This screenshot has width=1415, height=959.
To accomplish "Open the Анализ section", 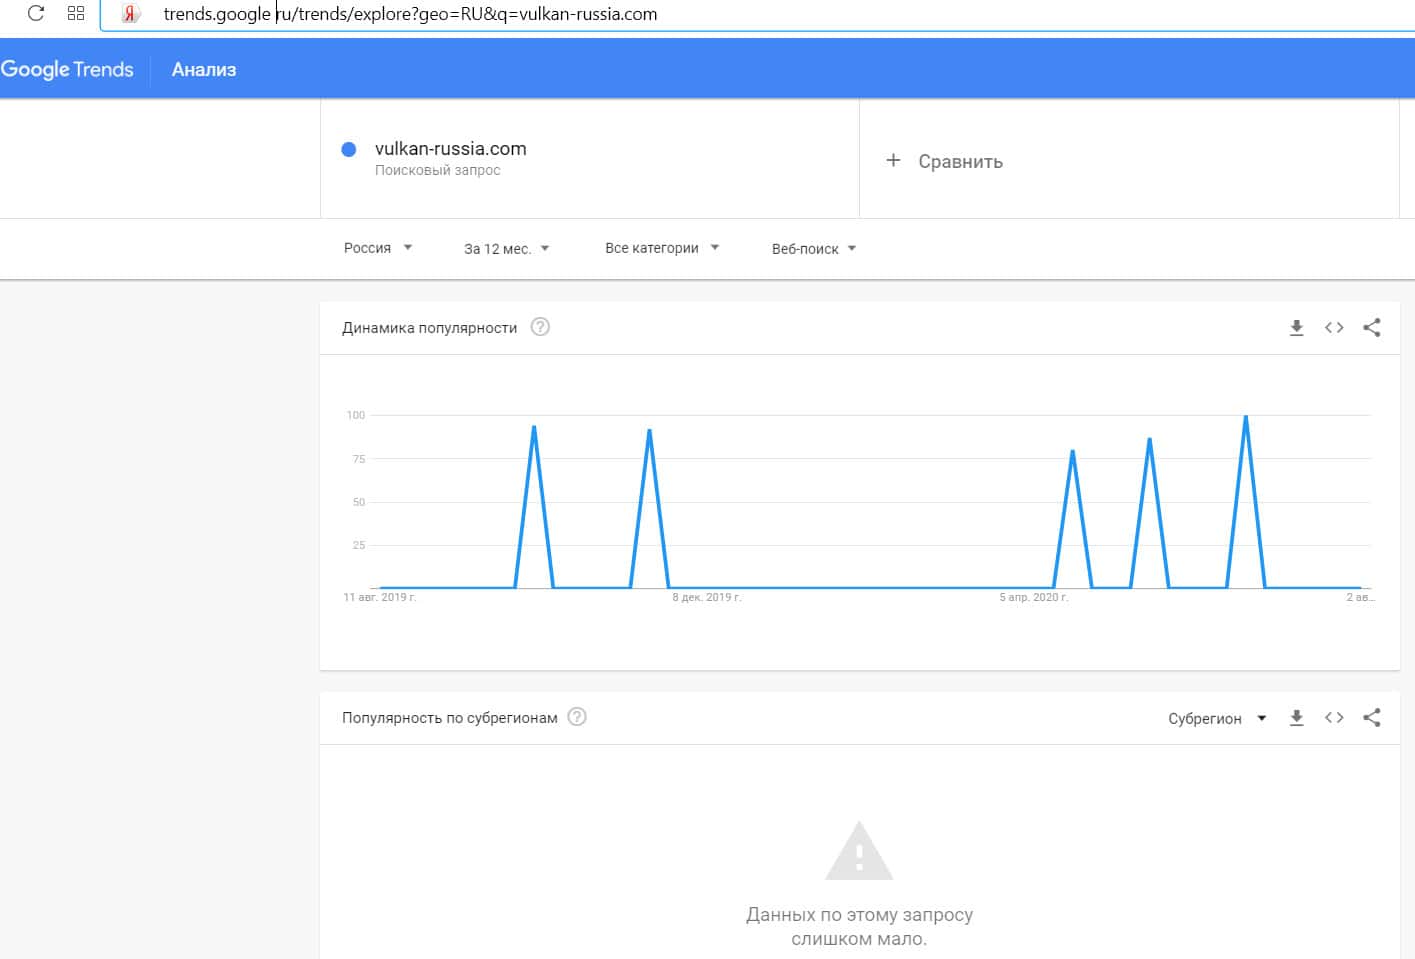I will click(x=204, y=70).
